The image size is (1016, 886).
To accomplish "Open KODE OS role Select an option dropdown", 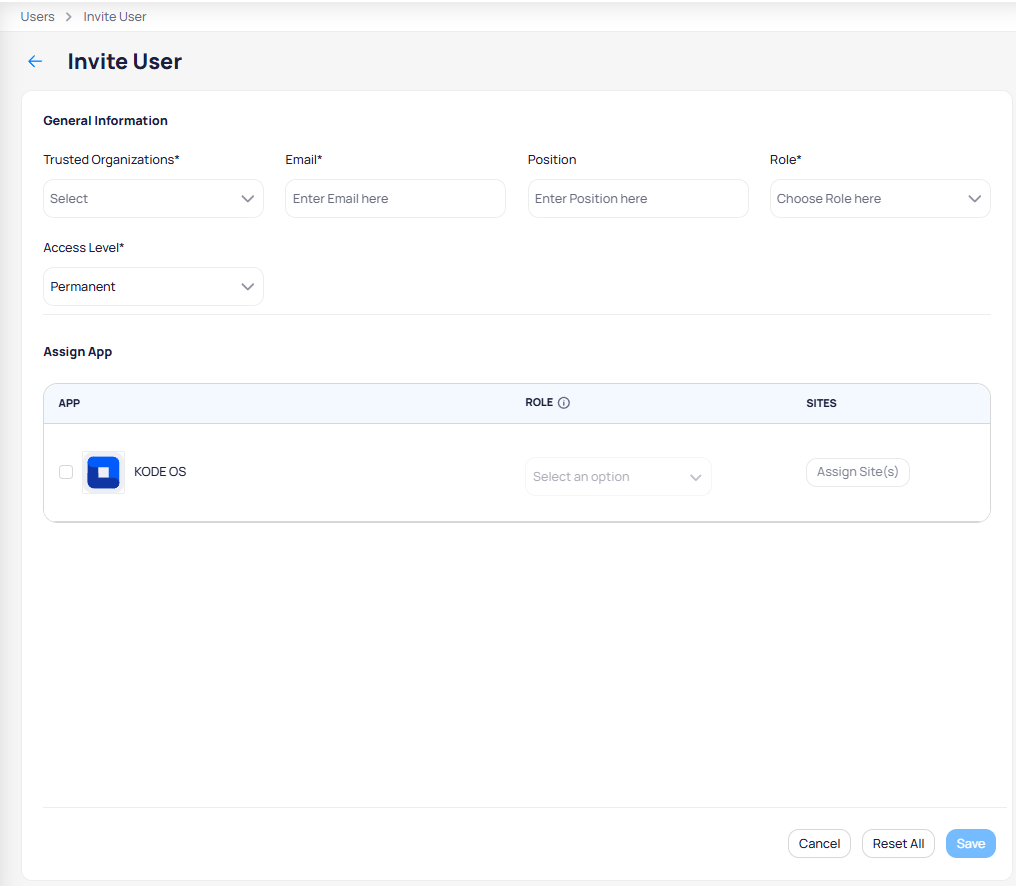I will 618,476.
